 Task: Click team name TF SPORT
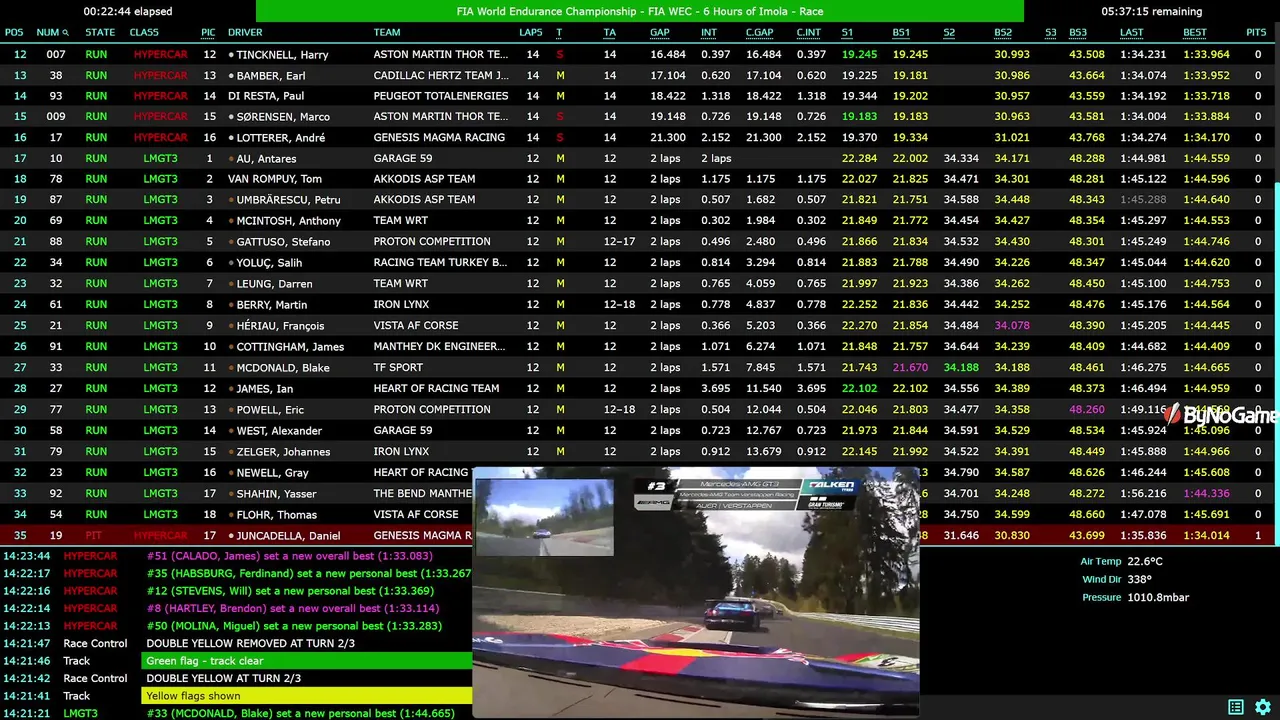(x=398, y=368)
